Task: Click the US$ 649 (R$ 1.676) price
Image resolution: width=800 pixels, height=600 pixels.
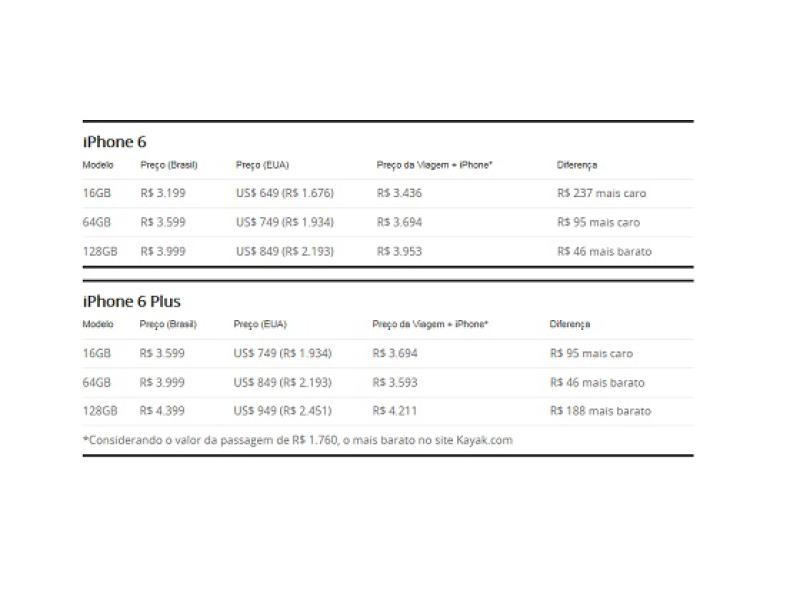Action: [x=284, y=193]
